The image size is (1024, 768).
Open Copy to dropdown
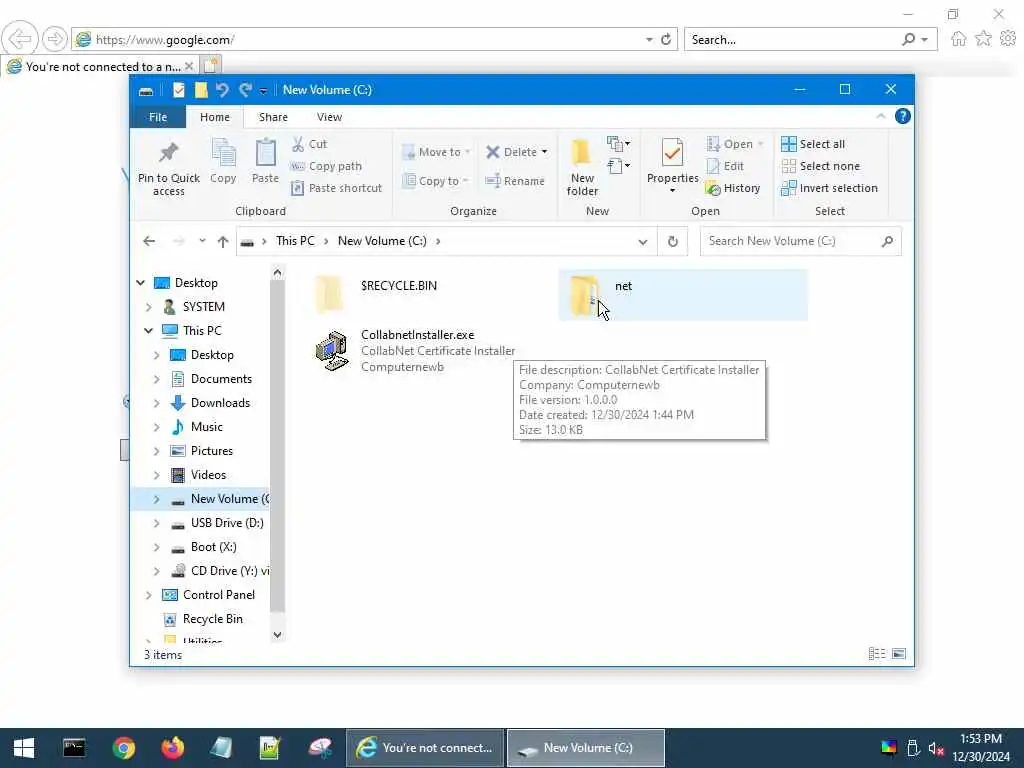click(x=436, y=181)
